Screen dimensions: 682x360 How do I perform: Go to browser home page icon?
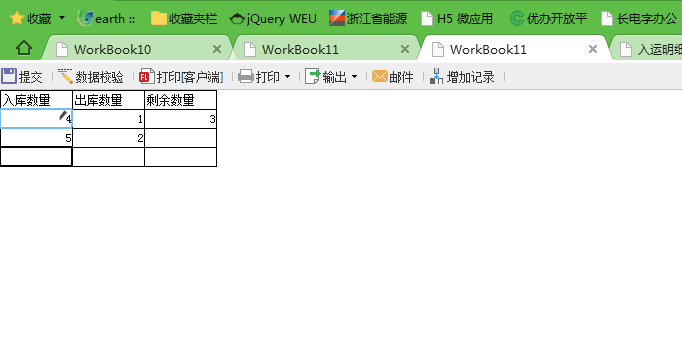(x=24, y=48)
